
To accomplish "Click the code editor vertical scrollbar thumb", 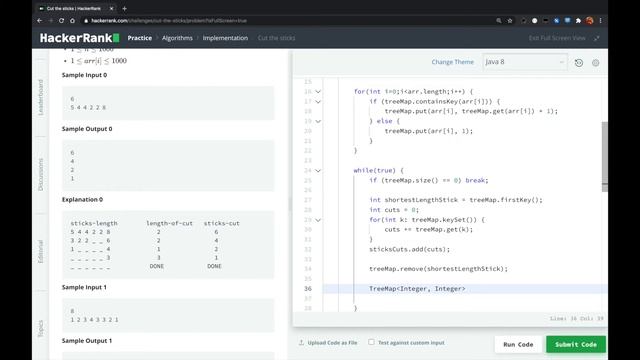I will [604, 157].
